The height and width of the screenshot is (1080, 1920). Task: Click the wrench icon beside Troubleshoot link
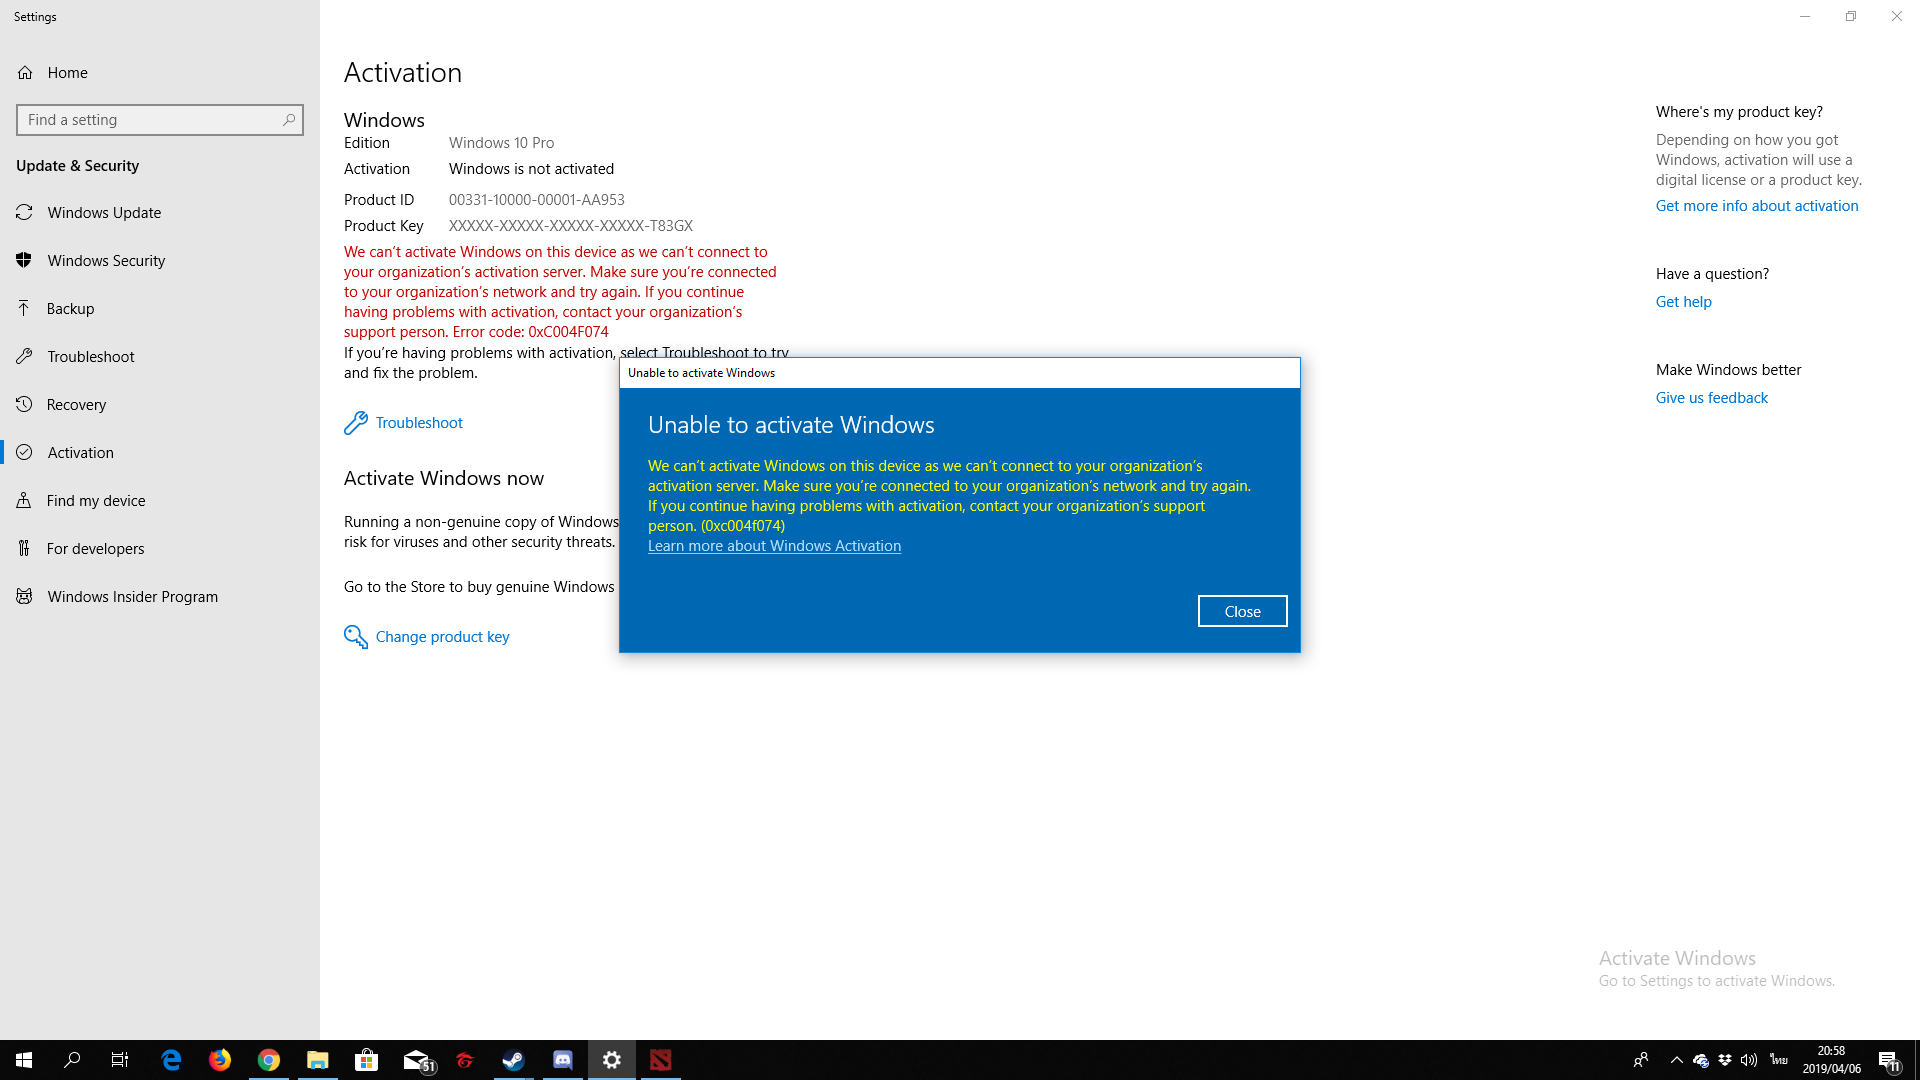(356, 423)
